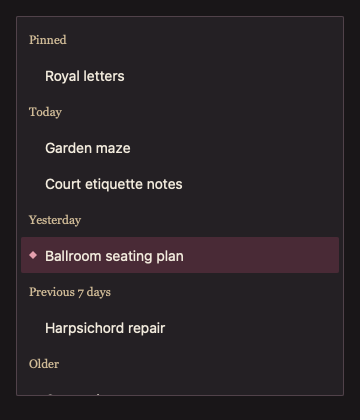Viewport: 360px width, 420px height.
Task: Click the Pinned section header
Action: point(48,40)
